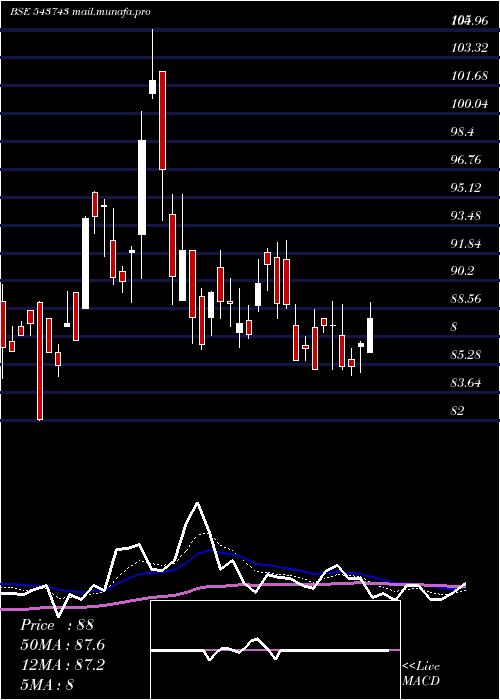
Task: Click the '85.28' price axis label
Action: (466, 355)
